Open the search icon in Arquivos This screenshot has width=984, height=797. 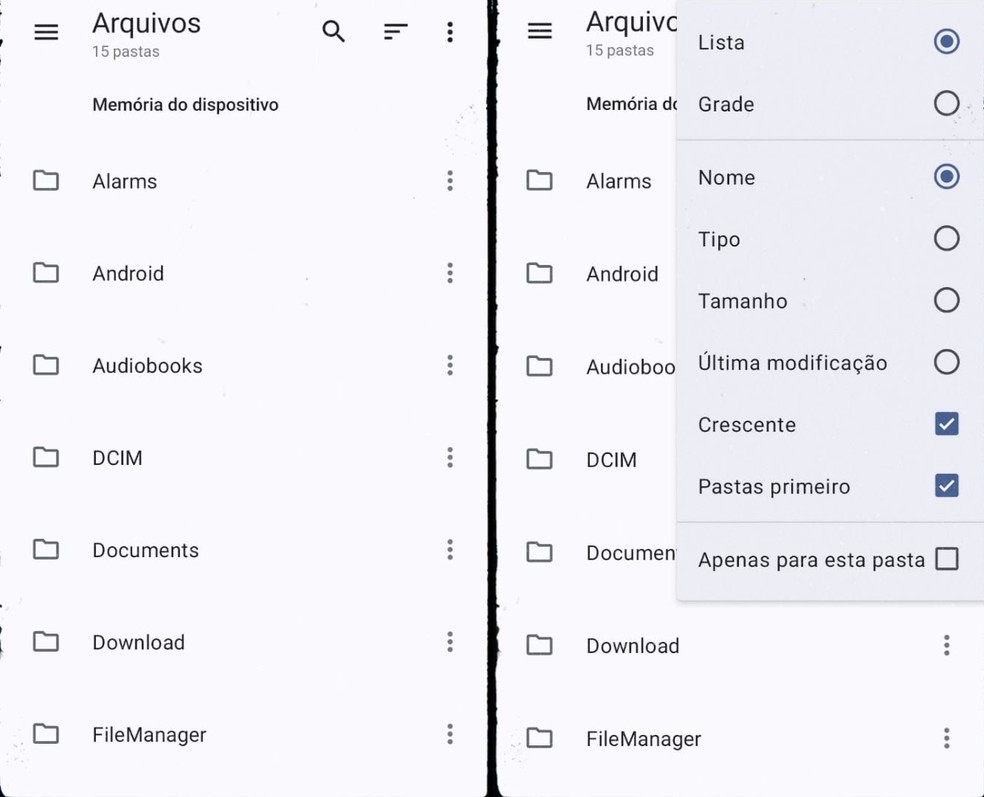click(333, 31)
